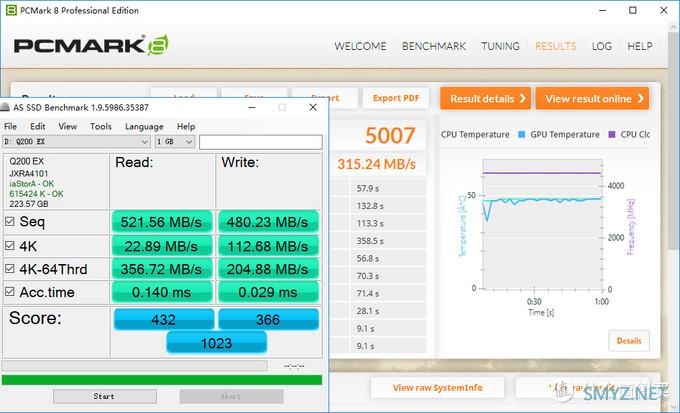Screen dimensions: 680x413
Task: Close the AS SSD Benchmark window
Action: [x=313, y=107]
